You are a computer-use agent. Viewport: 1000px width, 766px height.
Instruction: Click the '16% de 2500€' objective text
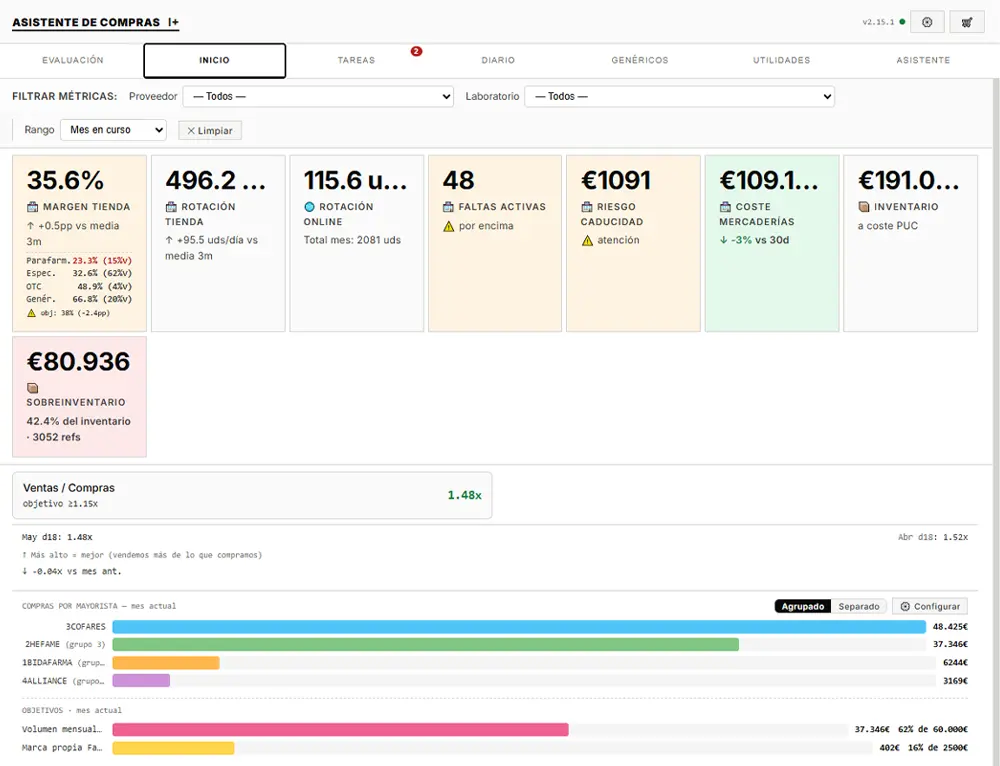(938, 748)
